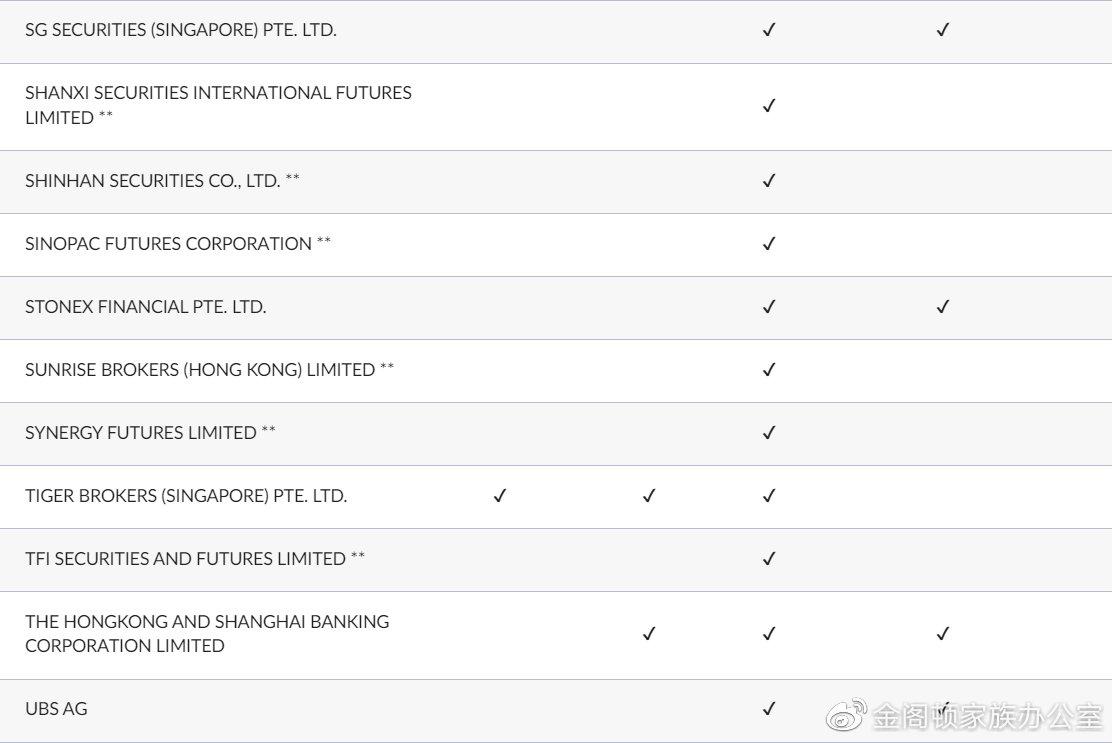This screenshot has width=1114, height=743.
Task: Click the first checkmark in SG Securities row
Action: (768, 30)
